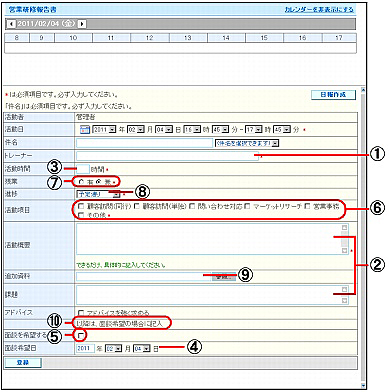Open the start minute dropdown
Image resolution: width=389 pixels, height=392 pixels.
[220, 129]
